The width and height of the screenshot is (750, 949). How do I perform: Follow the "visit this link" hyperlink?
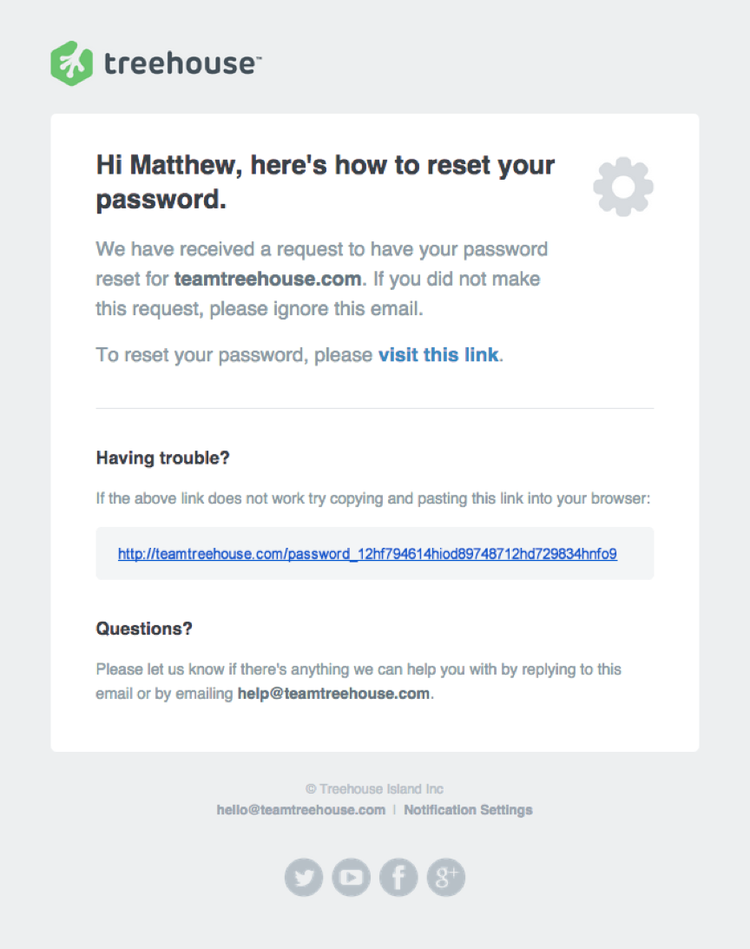pyautogui.click(x=438, y=355)
